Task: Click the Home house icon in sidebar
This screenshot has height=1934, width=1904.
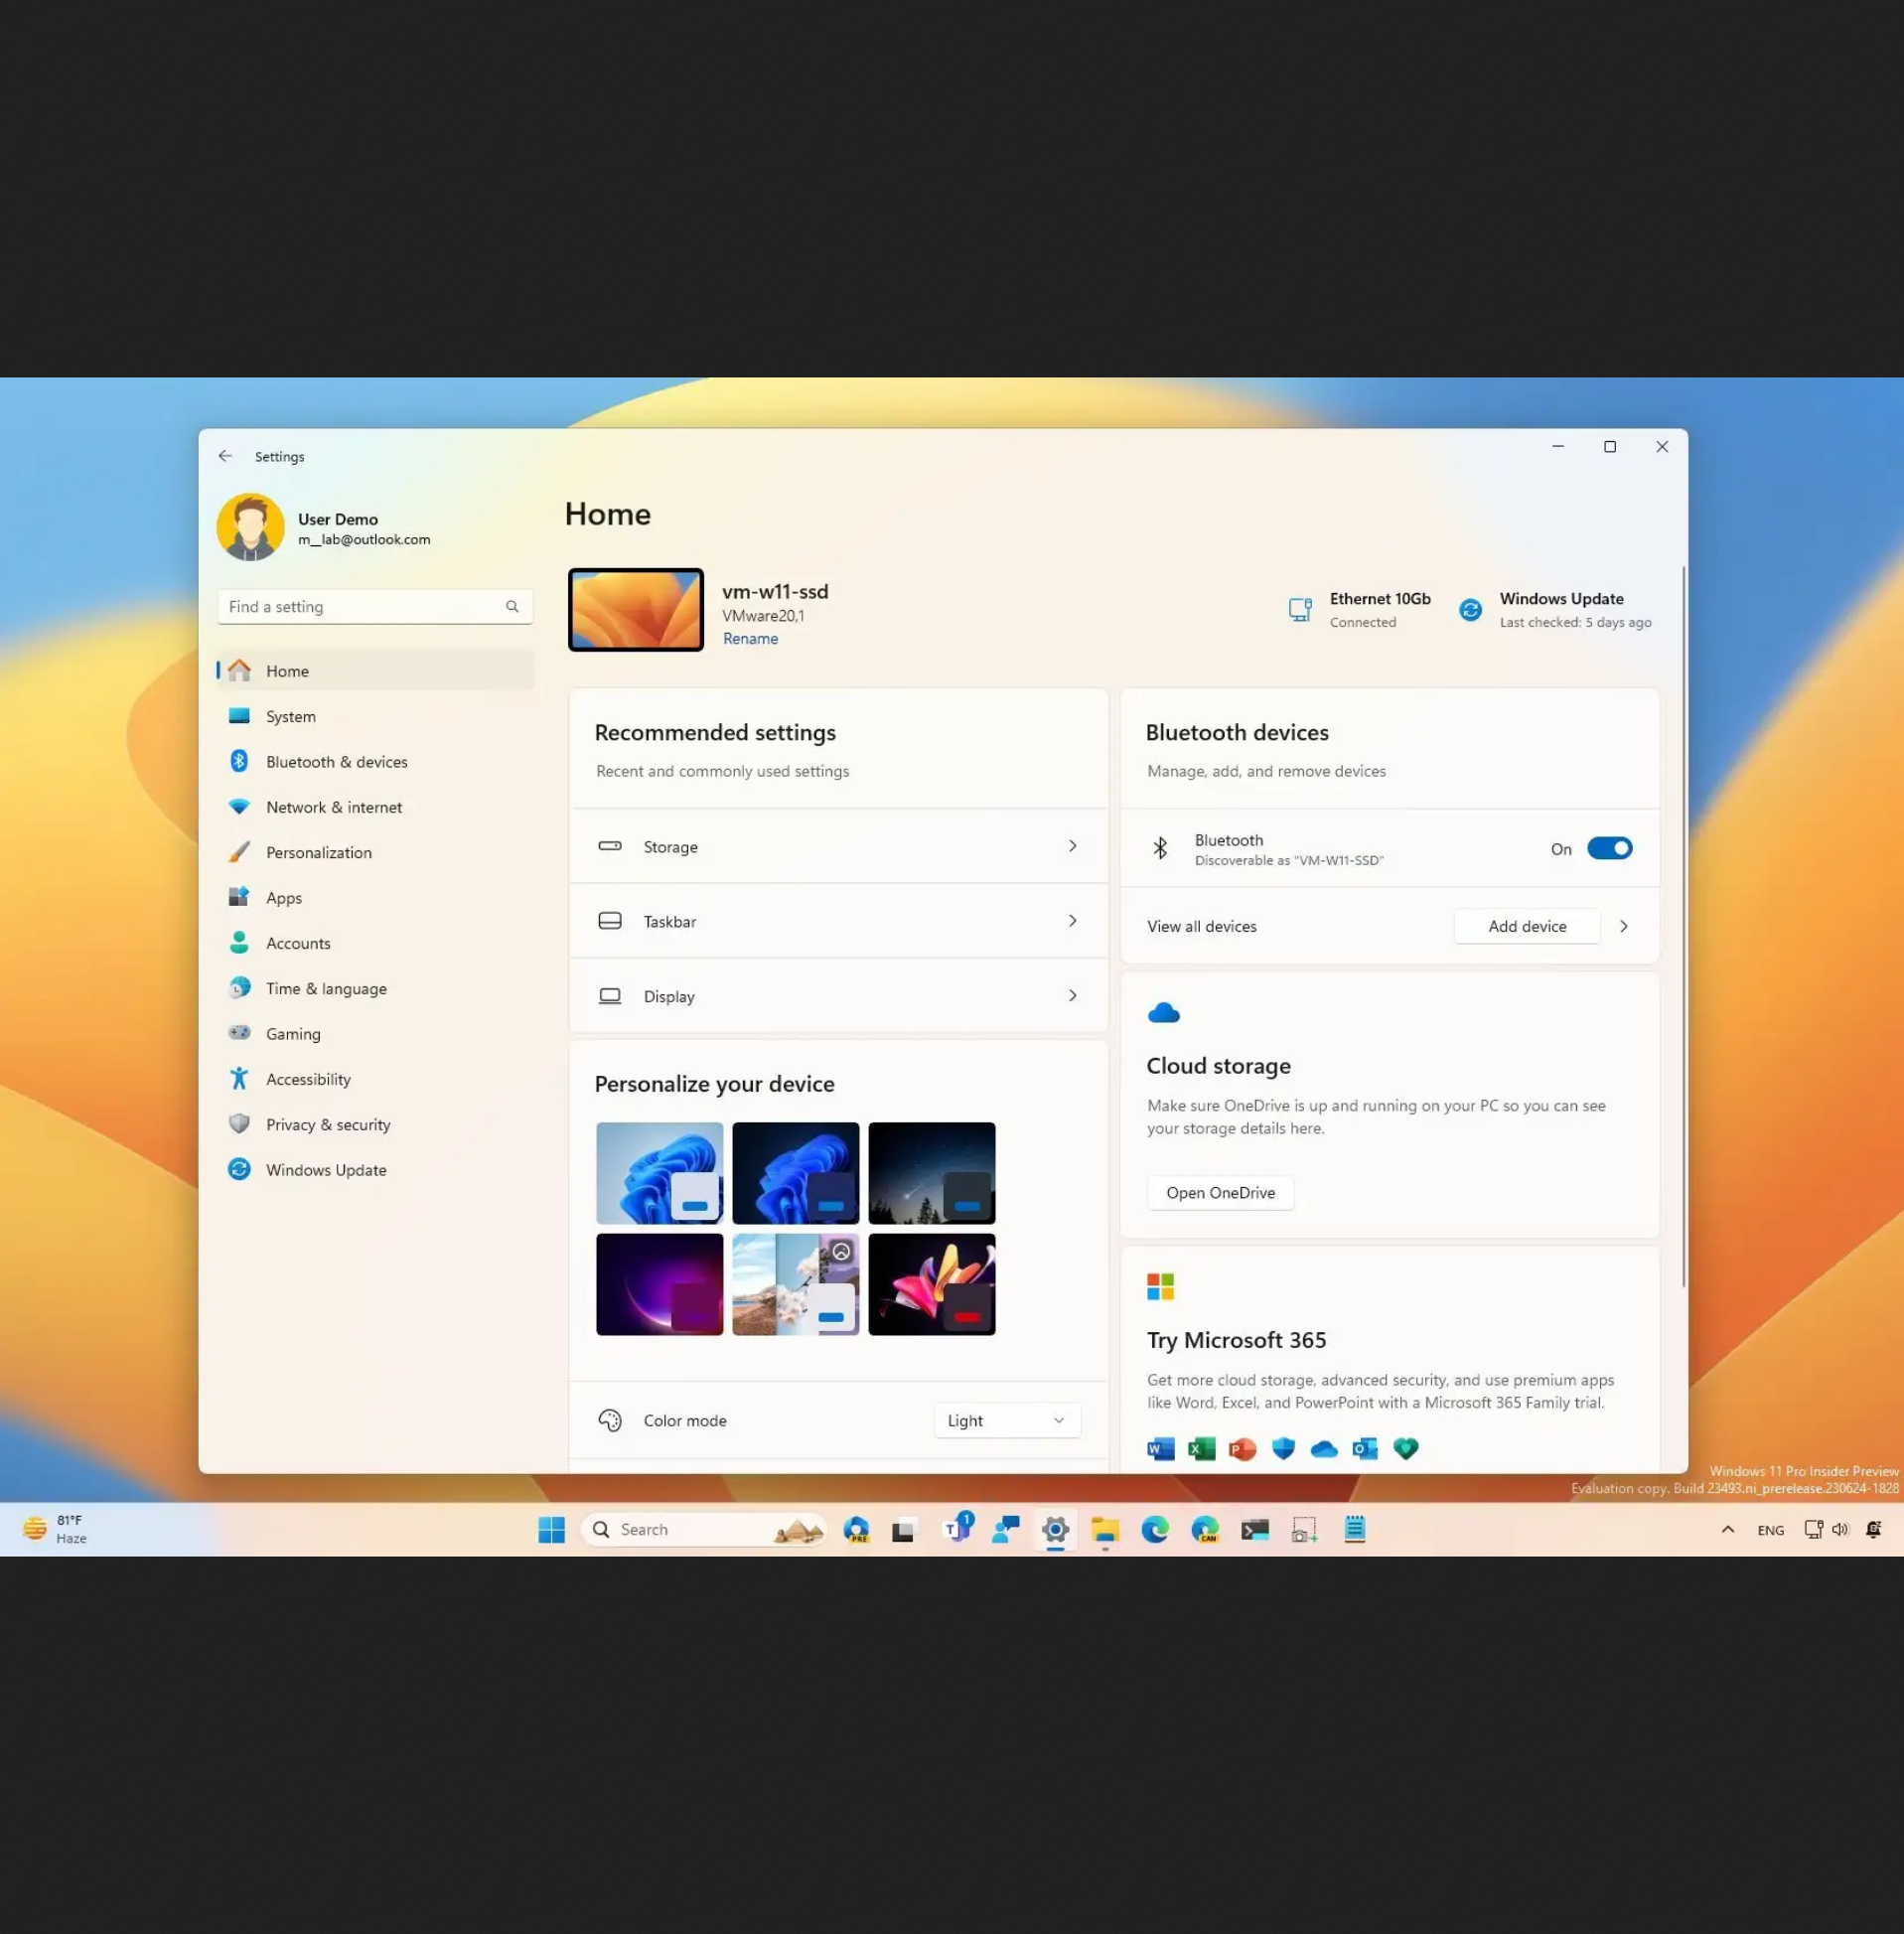Action: [x=239, y=670]
